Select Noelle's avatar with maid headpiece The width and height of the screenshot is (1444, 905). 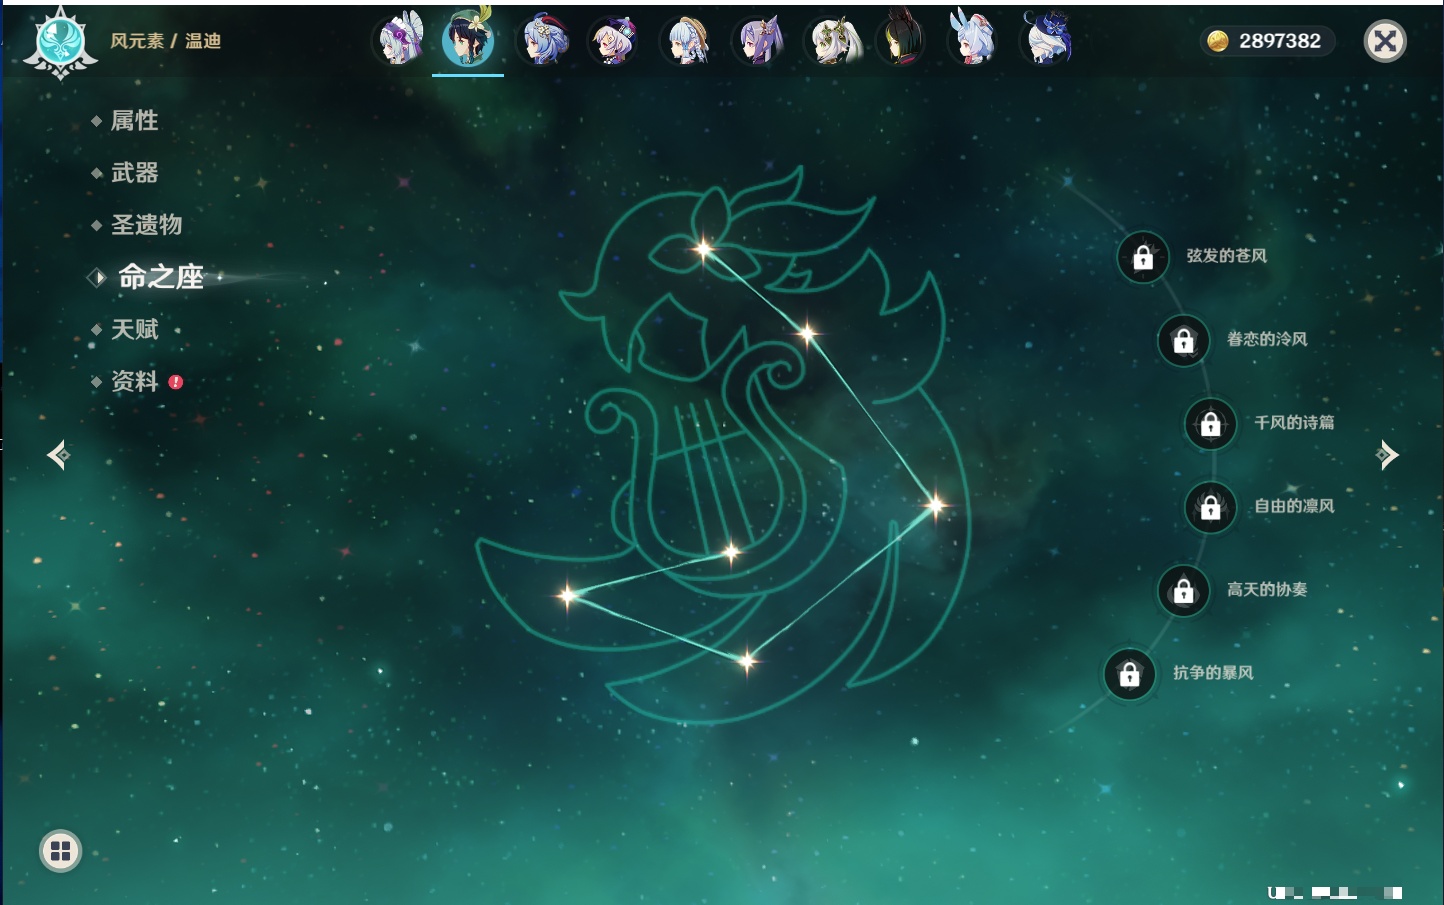400,41
